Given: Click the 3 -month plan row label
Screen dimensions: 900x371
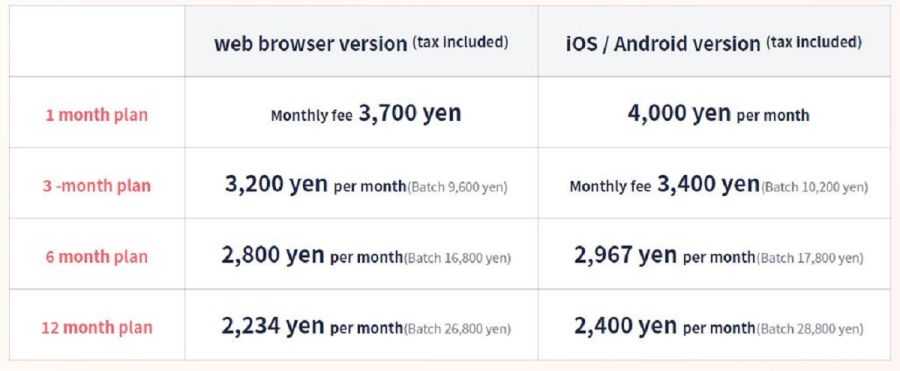Looking at the screenshot, I should coord(97,186).
